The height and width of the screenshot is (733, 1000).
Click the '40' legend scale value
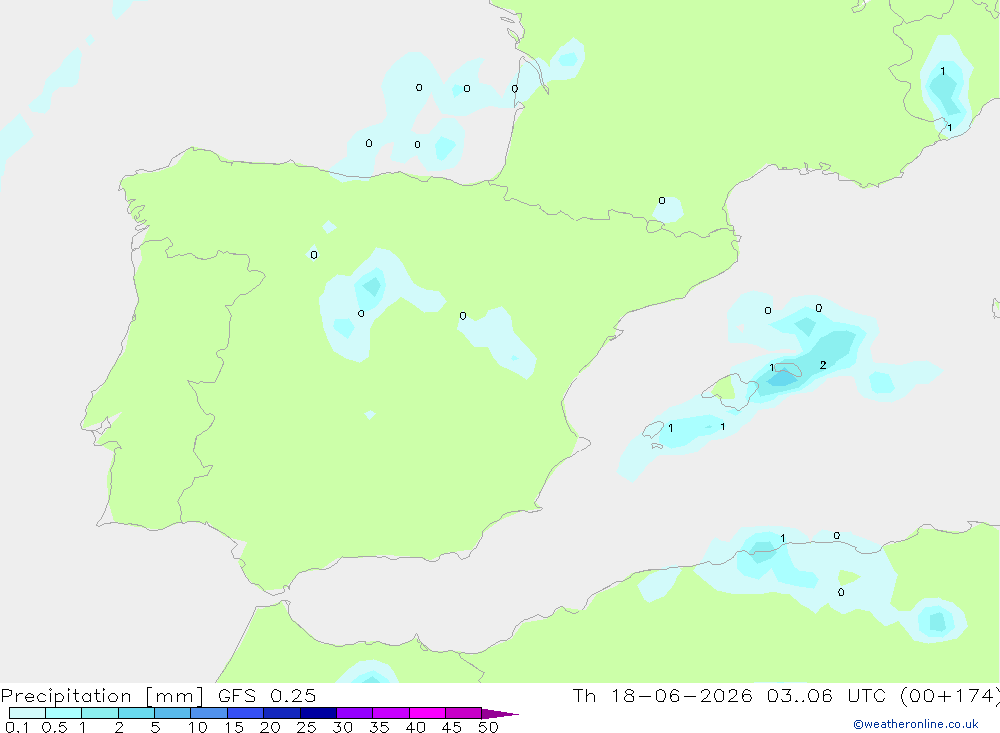[415, 727]
